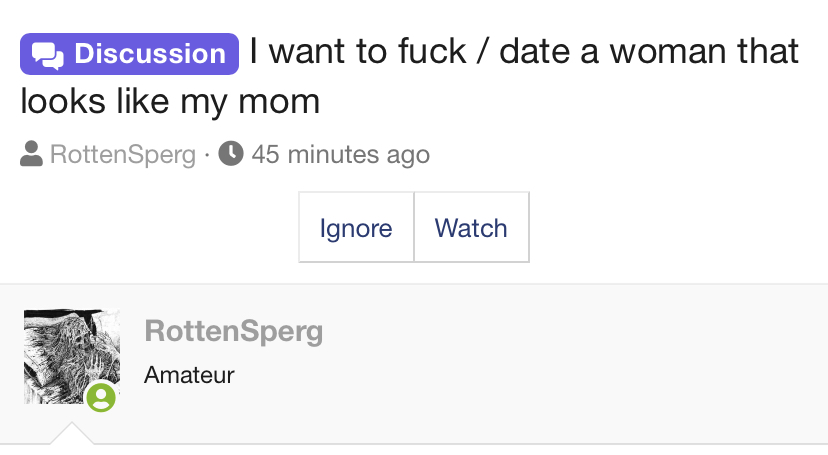Click the dot separator between author and time

[x=207, y=155]
